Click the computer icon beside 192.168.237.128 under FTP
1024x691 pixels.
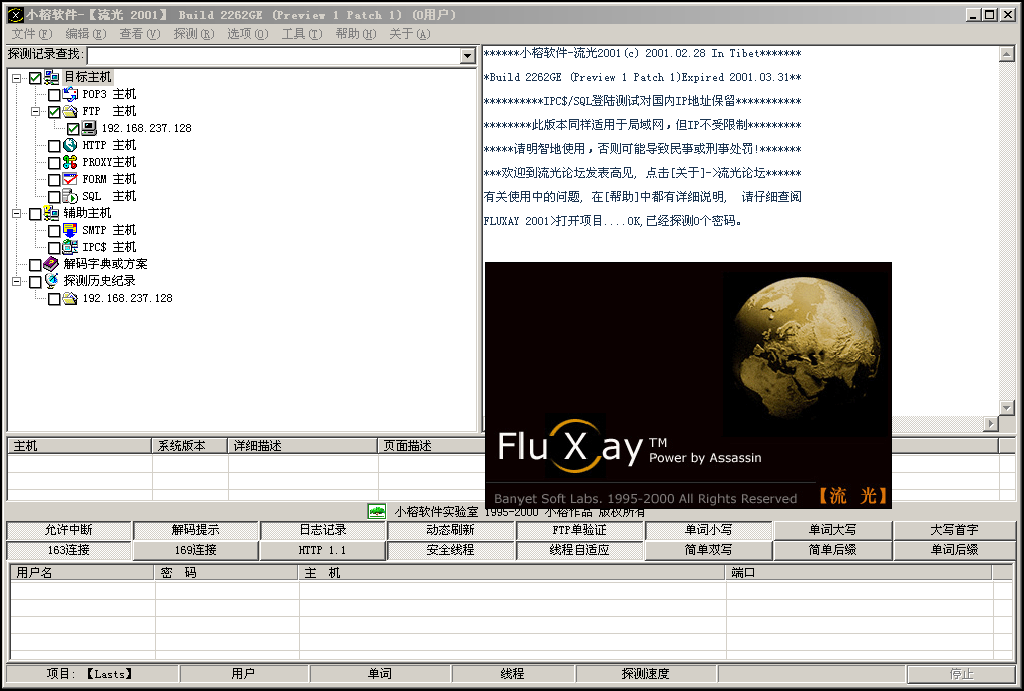89,128
